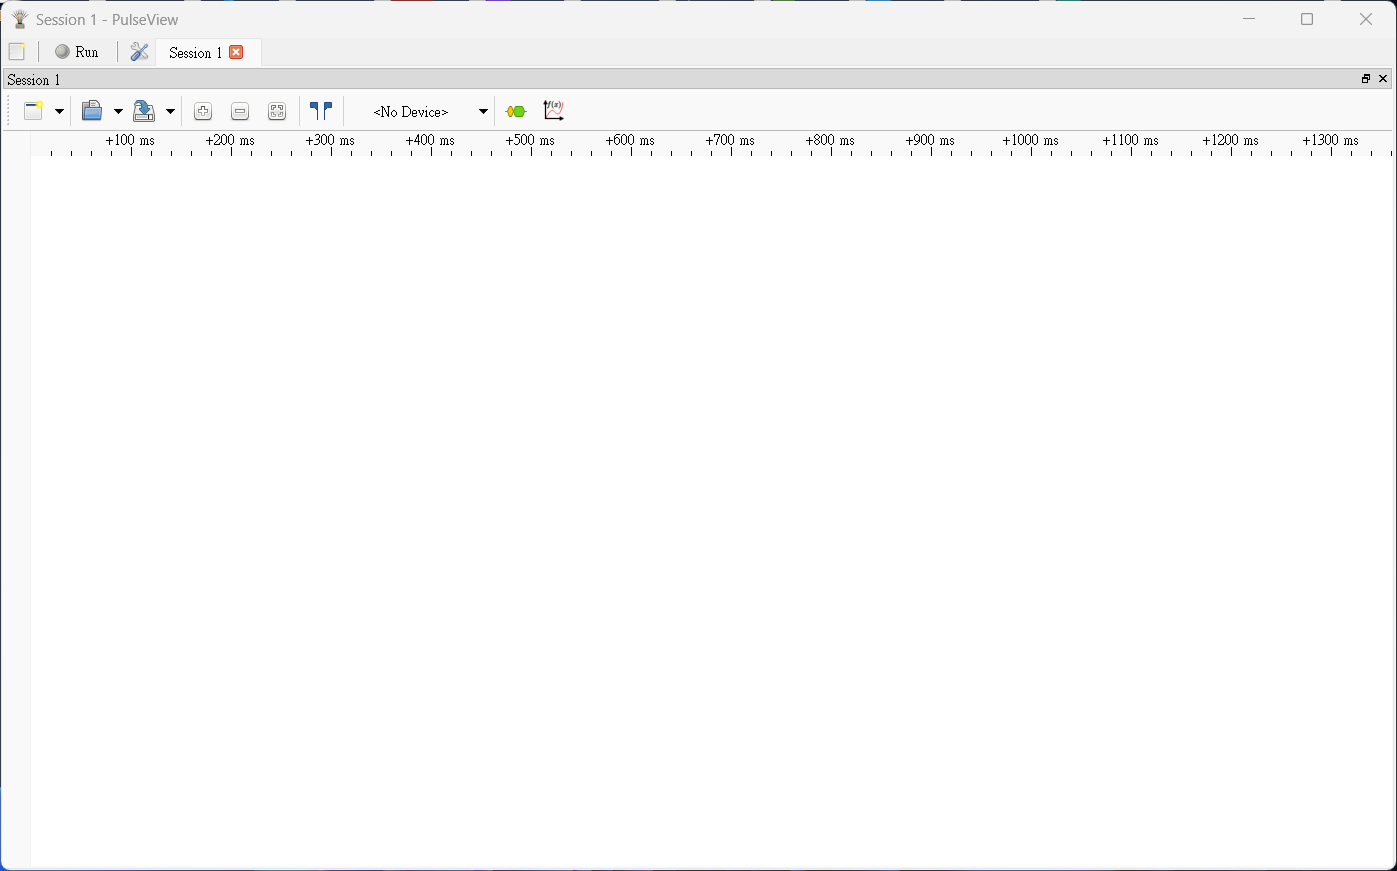The width and height of the screenshot is (1397, 871).
Task: Expand the device list dropdown arrow
Action: (x=483, y=111)
